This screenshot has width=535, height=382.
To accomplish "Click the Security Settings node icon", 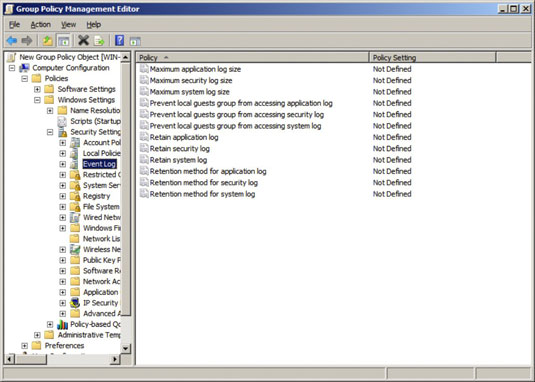I will [62, 132].
